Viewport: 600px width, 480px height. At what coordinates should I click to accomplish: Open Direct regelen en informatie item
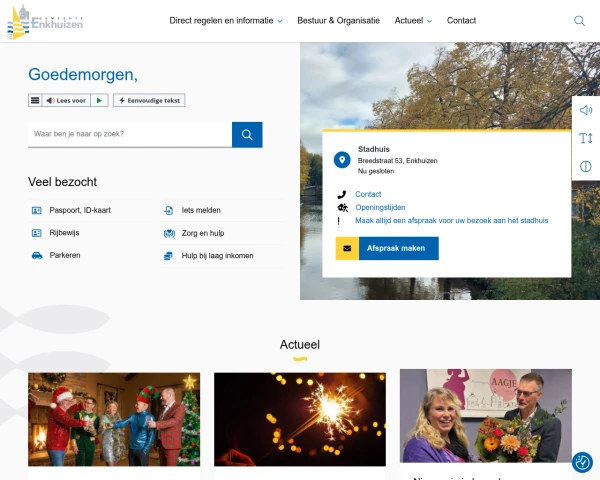221,21
